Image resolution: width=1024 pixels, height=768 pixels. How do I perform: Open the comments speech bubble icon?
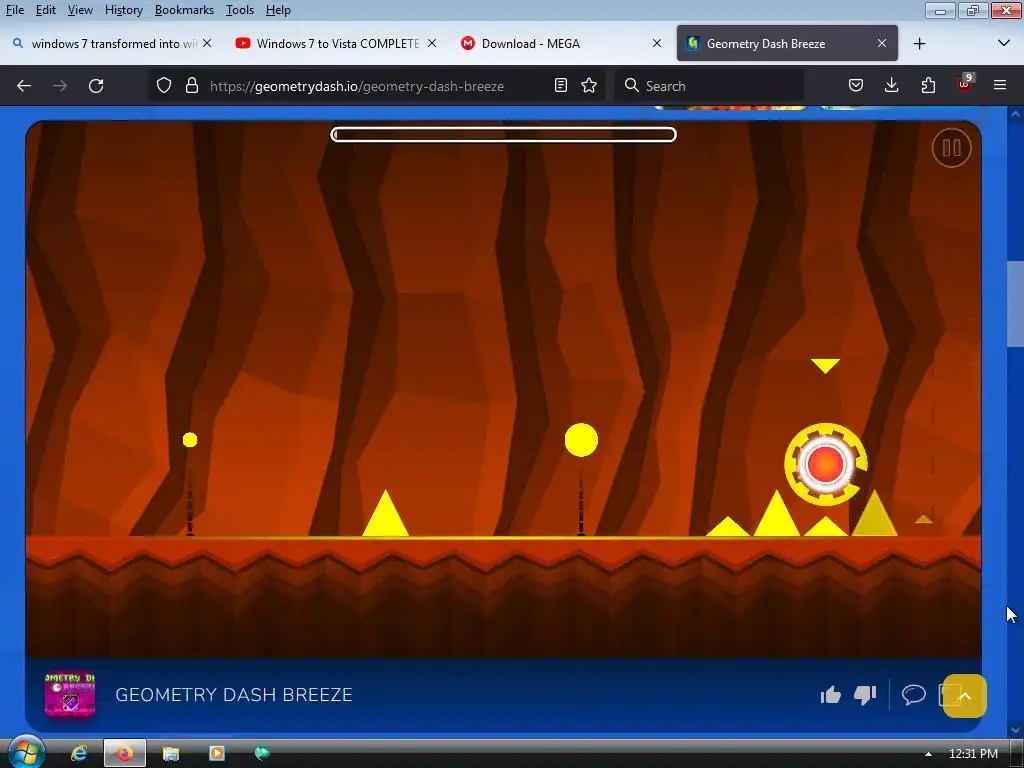pos(914,694)
